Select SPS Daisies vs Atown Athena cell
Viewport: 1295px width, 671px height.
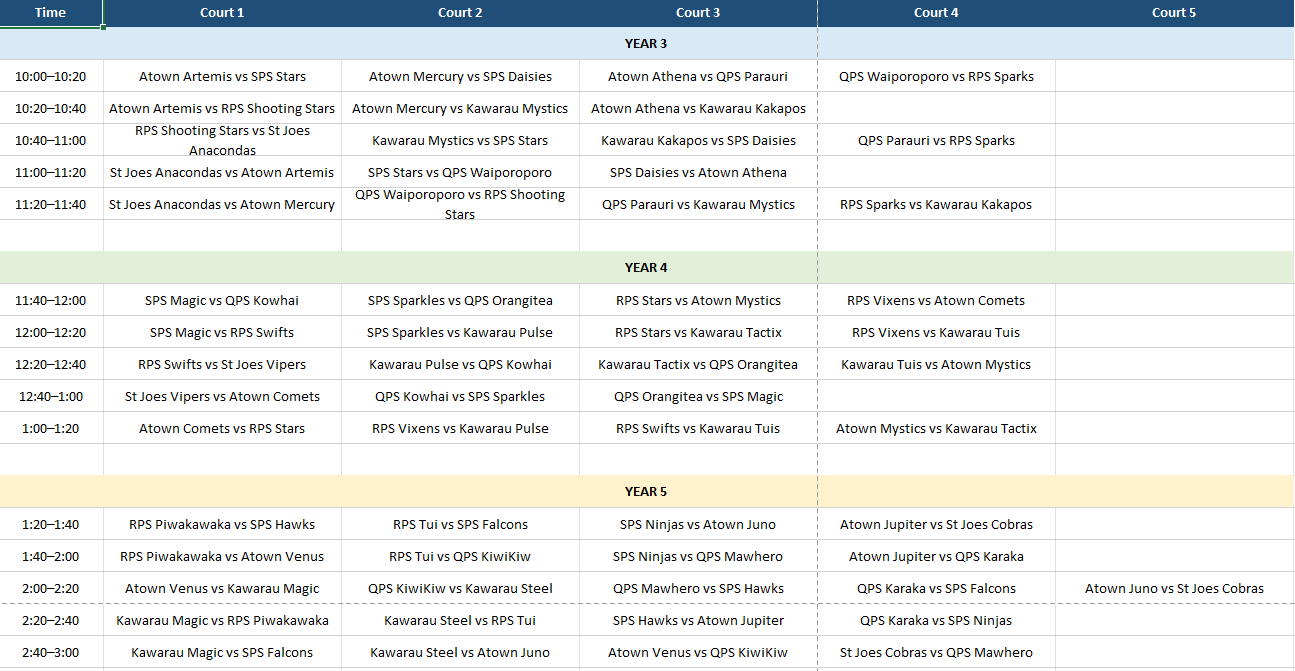(698, 173)
